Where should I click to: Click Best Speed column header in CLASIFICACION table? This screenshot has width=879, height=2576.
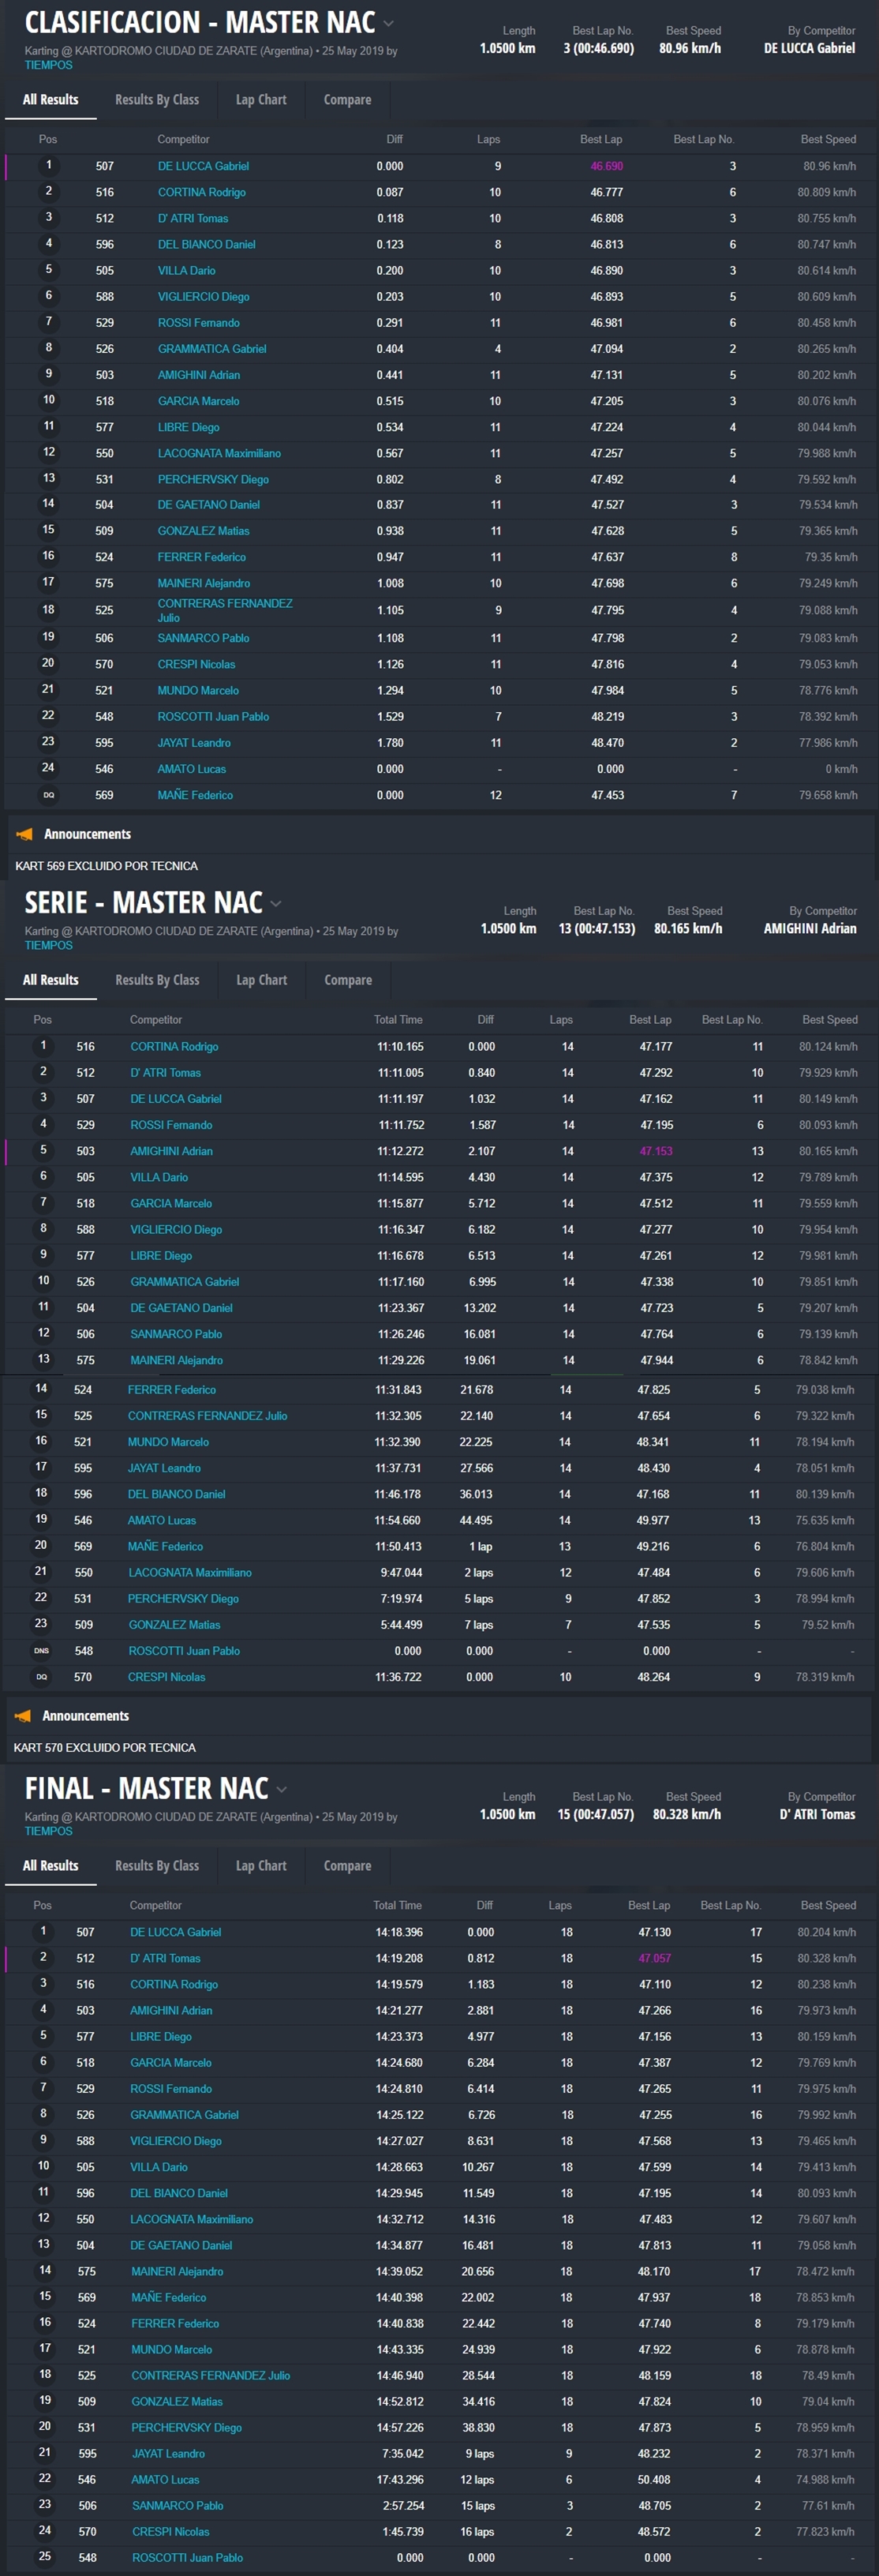click(827, 139)
